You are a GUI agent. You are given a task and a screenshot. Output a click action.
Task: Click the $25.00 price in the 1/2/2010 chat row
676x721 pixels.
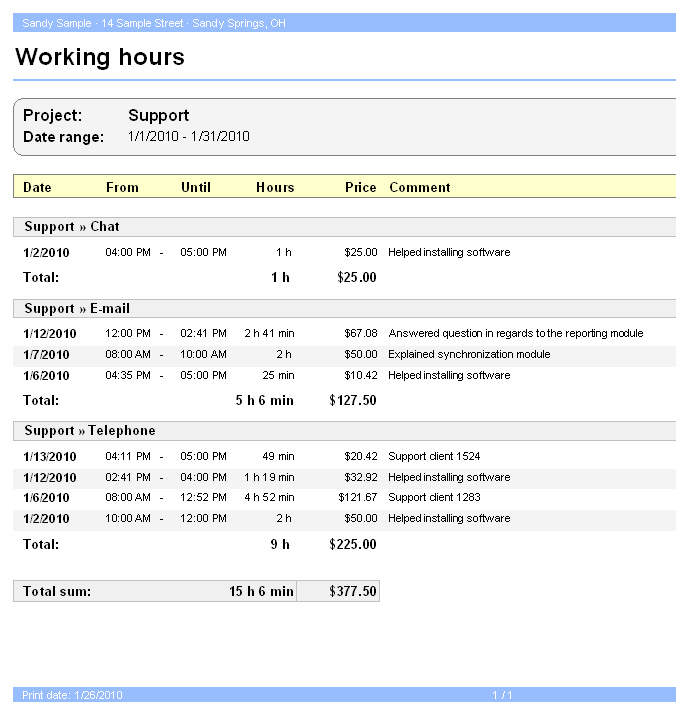(x=361, y=252)
